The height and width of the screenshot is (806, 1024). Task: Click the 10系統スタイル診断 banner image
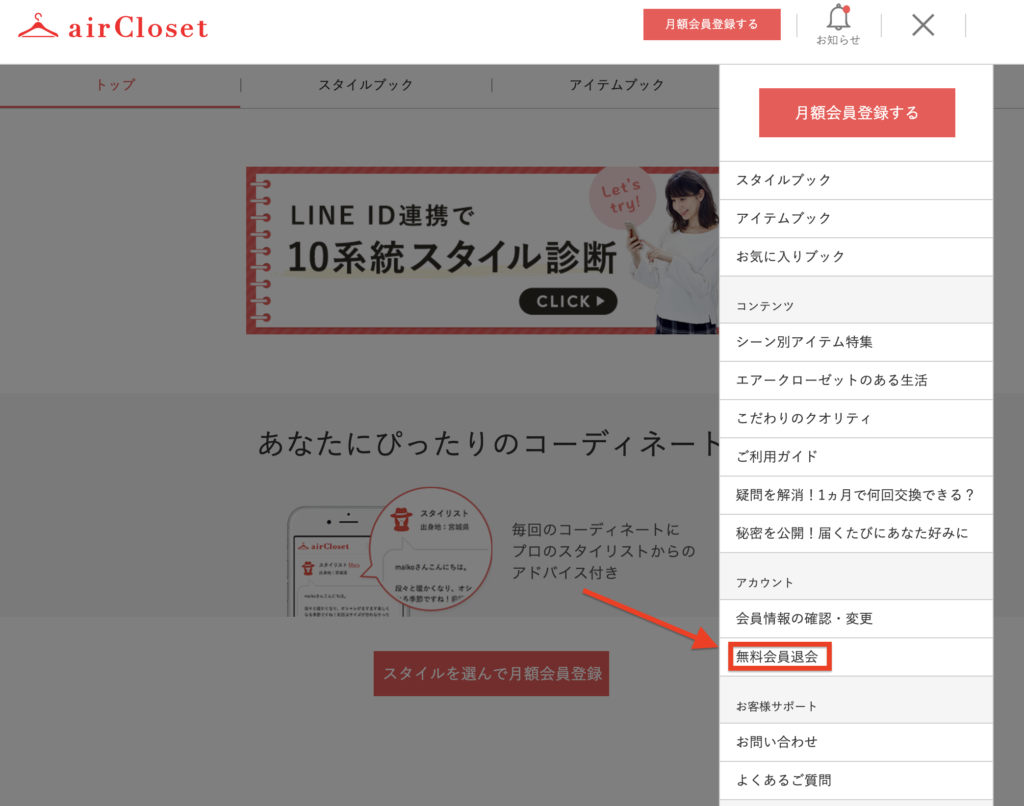(x=483, y=251)
